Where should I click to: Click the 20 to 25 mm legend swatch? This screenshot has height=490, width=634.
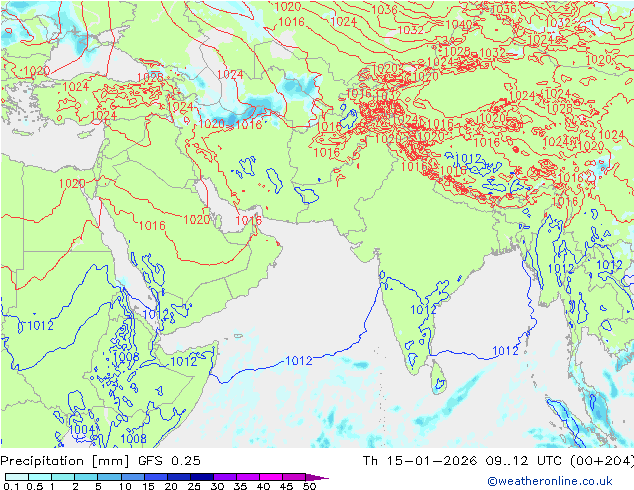(x=178, y=477)
